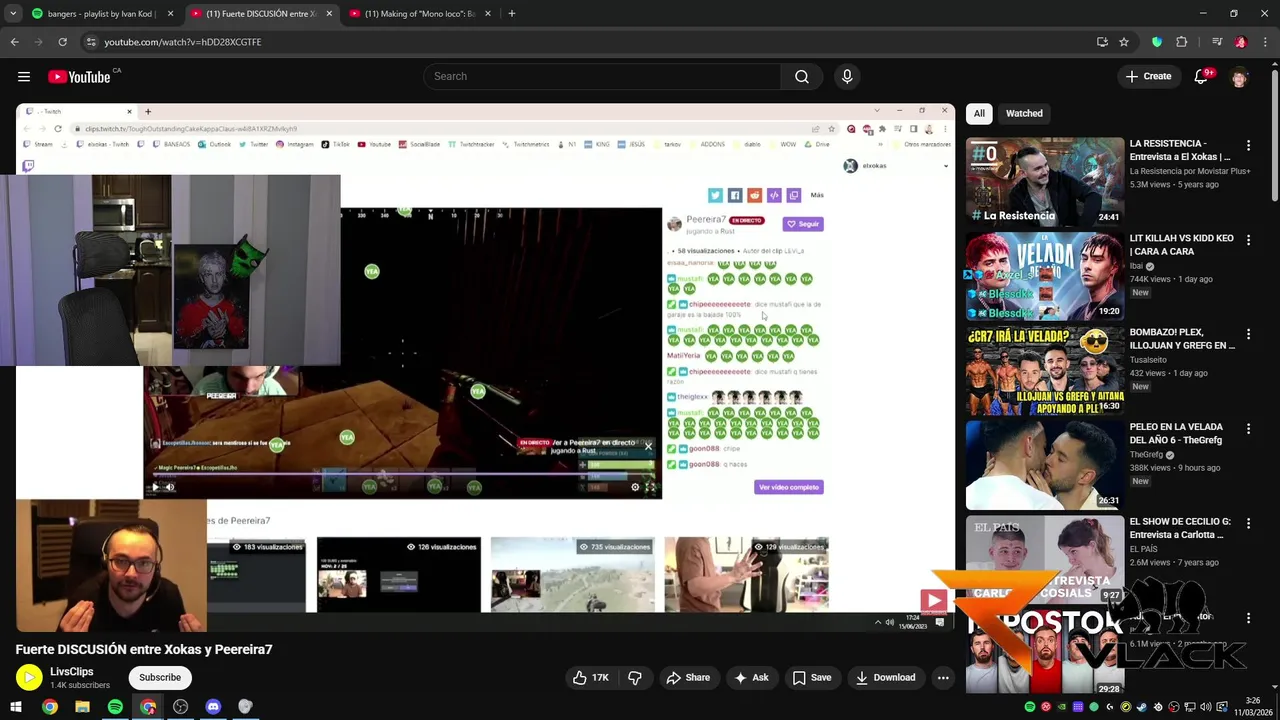Screen dimensions: 1280x720
Task: Open the LivsClips channel name link
Action: point(72,672)
